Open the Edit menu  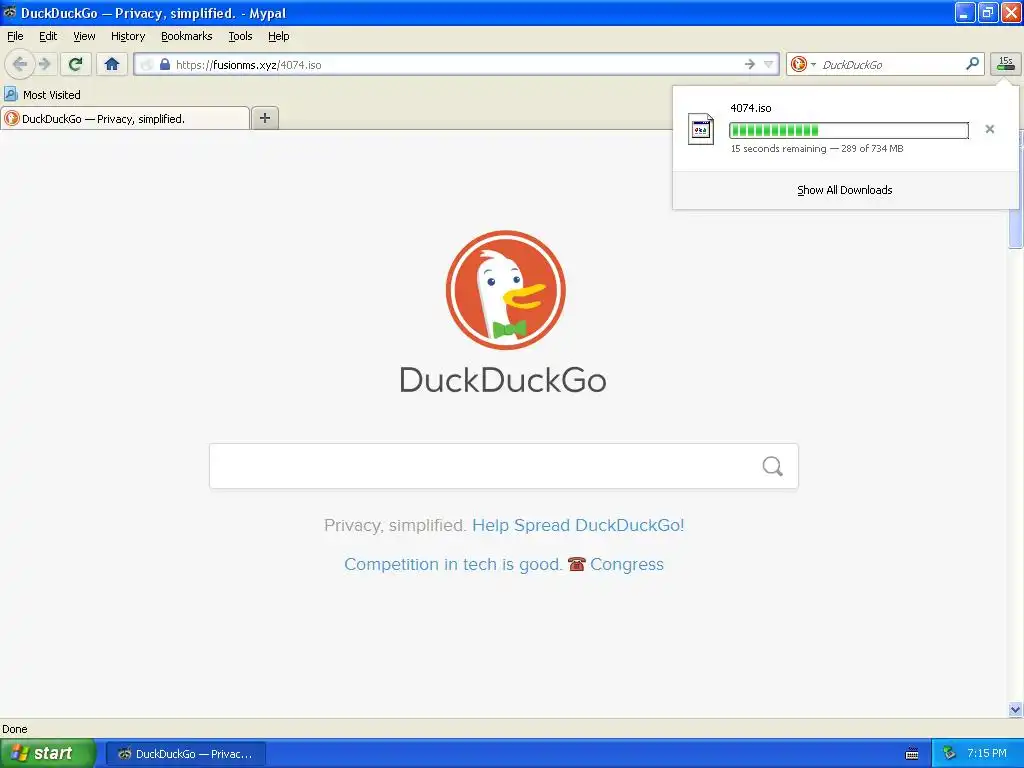click(x=48, y=36)
